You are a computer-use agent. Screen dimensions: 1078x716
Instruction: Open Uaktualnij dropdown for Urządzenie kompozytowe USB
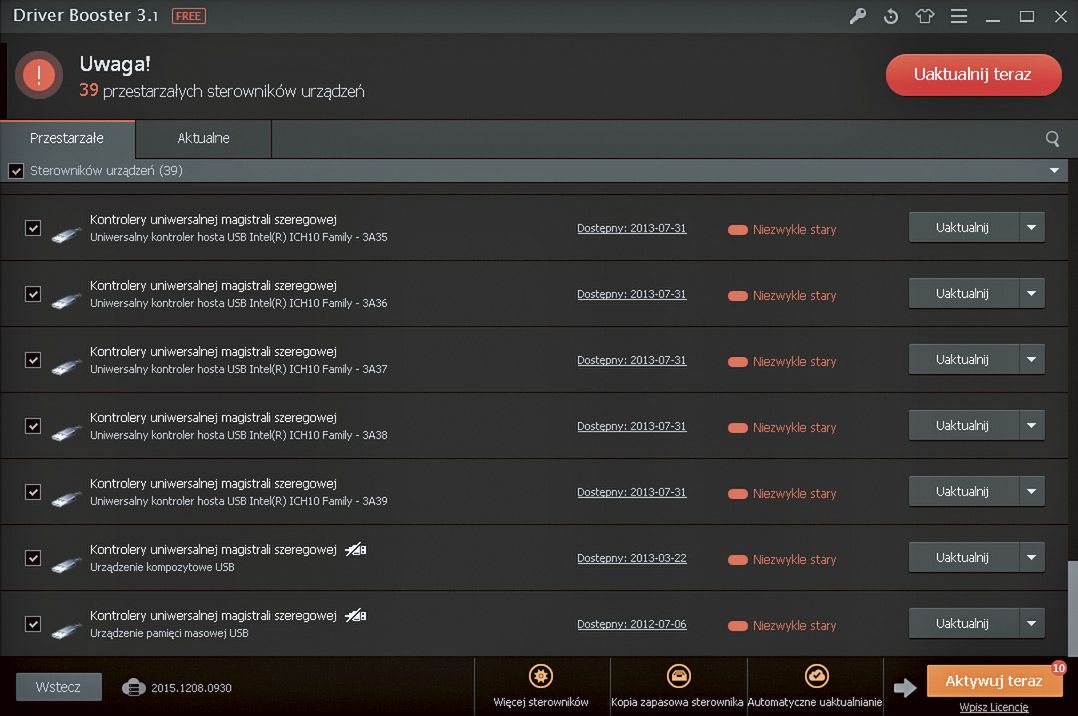(1031, 558)
